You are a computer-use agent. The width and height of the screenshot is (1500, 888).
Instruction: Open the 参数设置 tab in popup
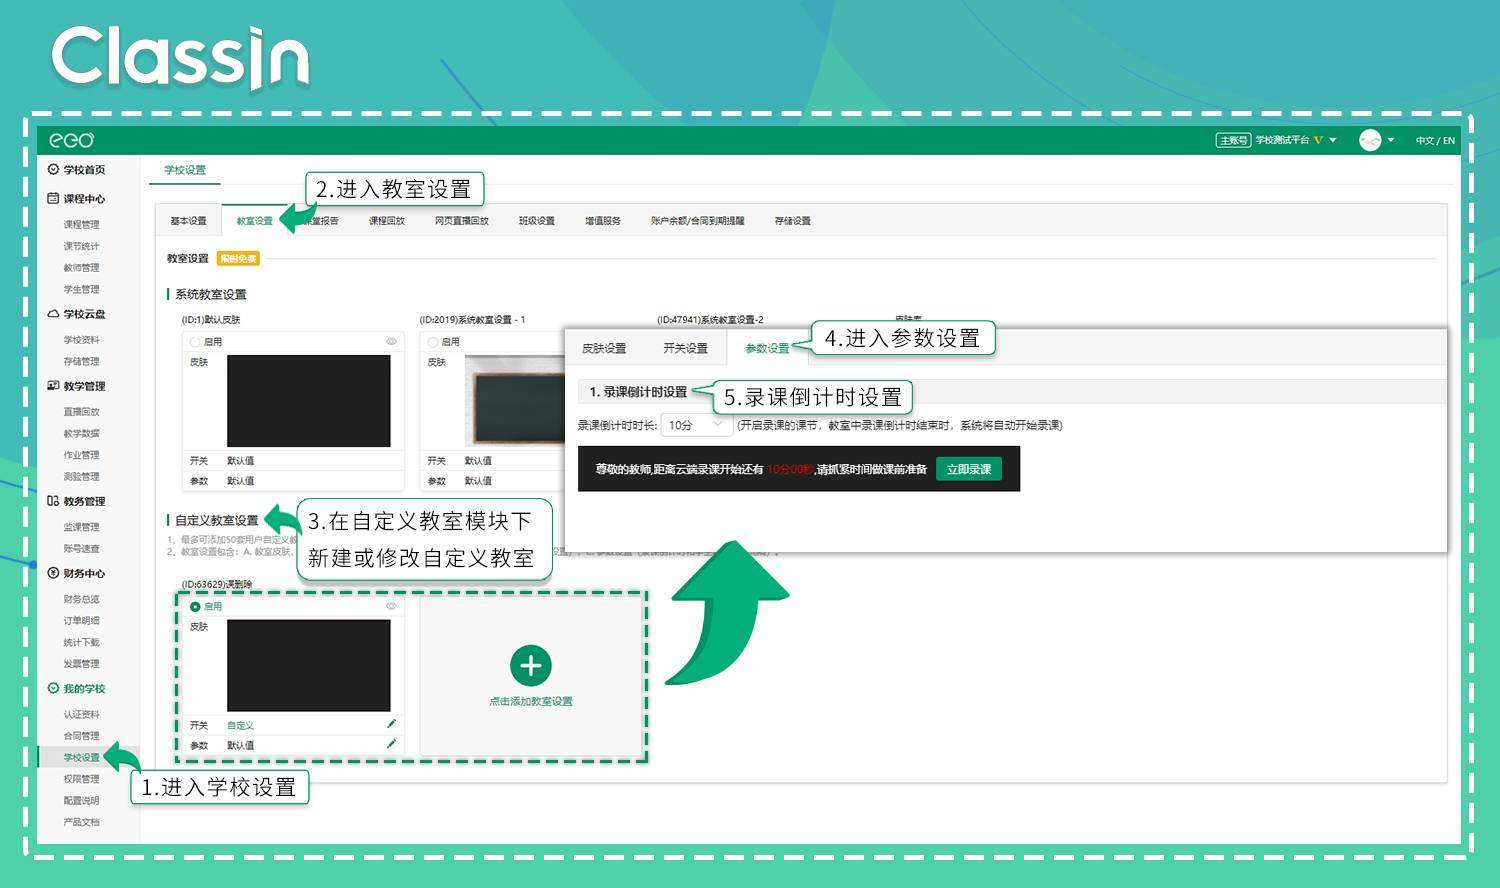pyautogui.click(x=767, y=348)
